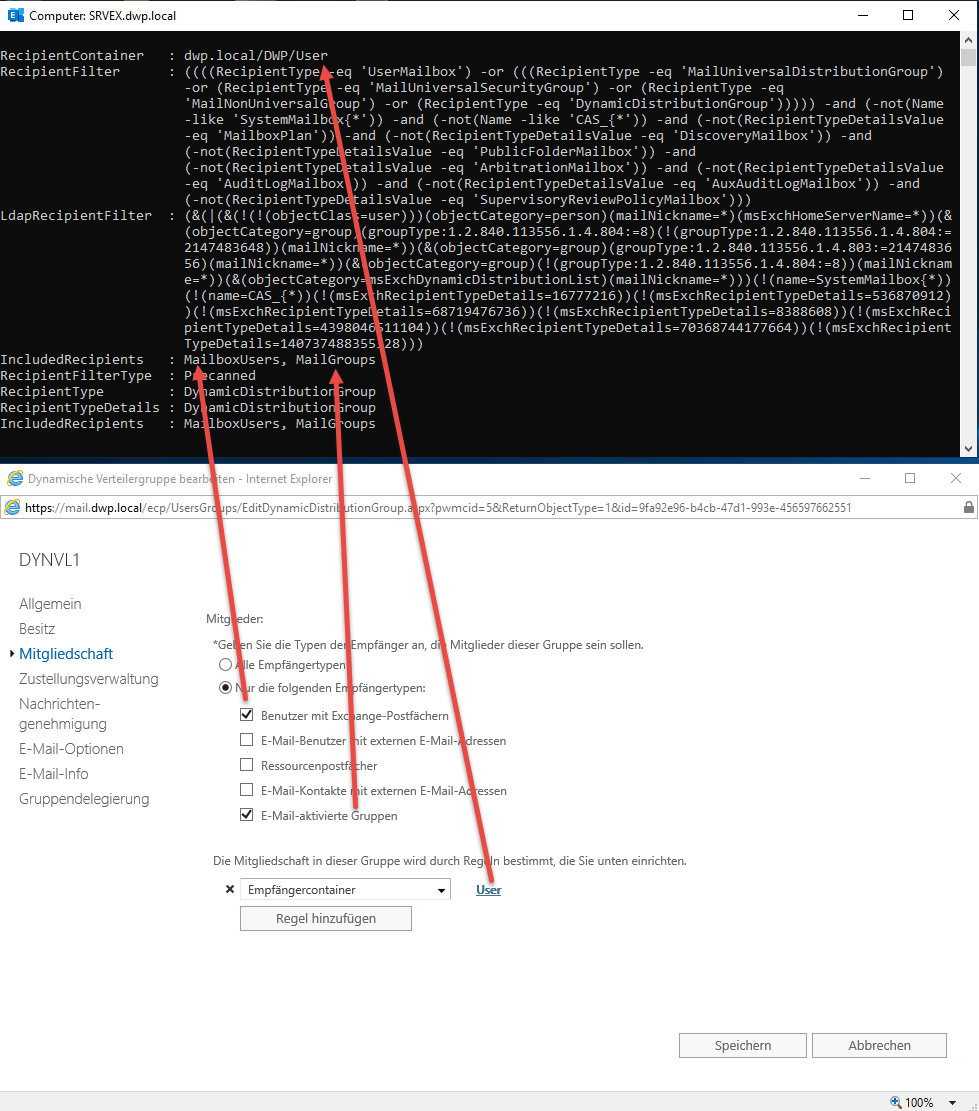Click the Internet Explorer page icon in address bar
Image resolution: width=979 pixels, height=1111 pixels.
point(13,508)
